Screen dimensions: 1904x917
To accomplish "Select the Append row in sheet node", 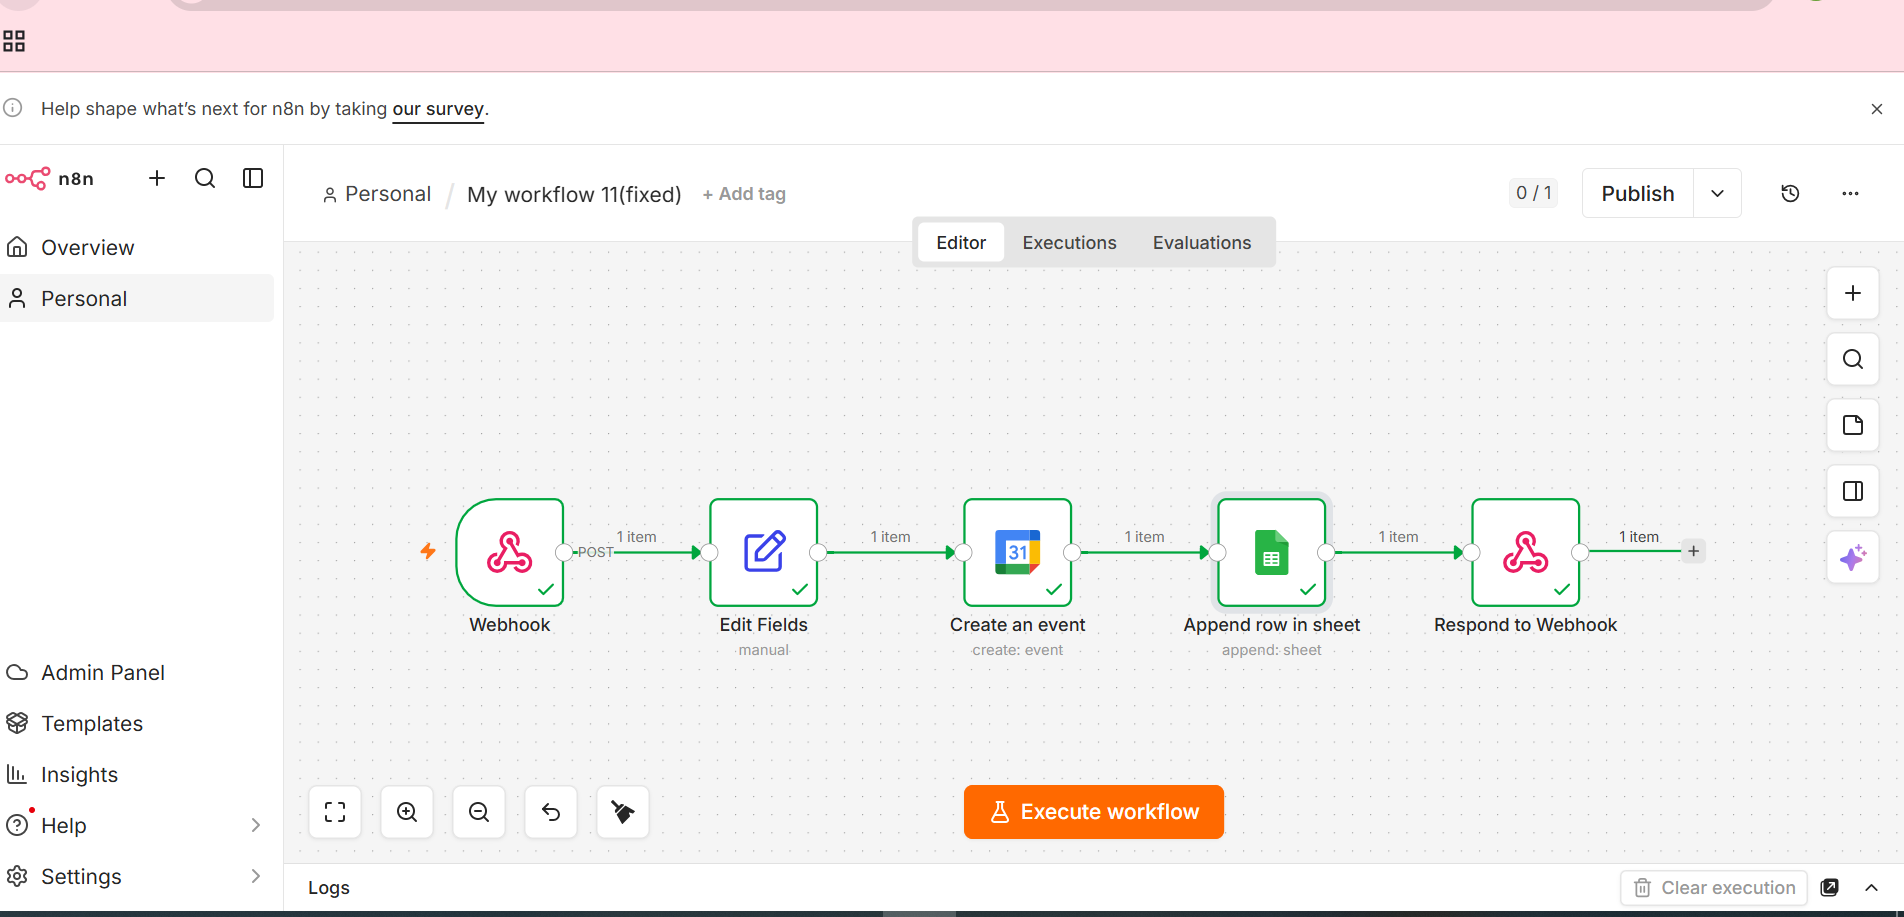I will tap(1272, 552).
